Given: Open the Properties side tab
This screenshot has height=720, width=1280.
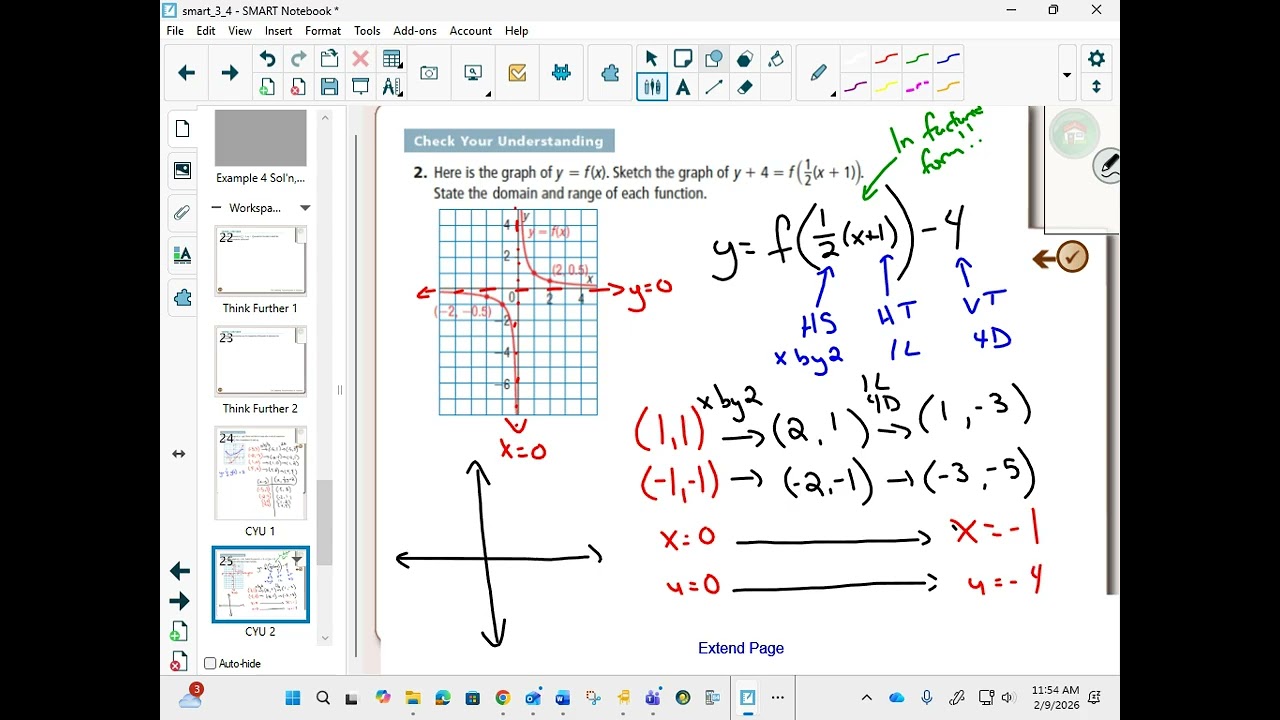Looking at the screenshot, I should point(182,255).
